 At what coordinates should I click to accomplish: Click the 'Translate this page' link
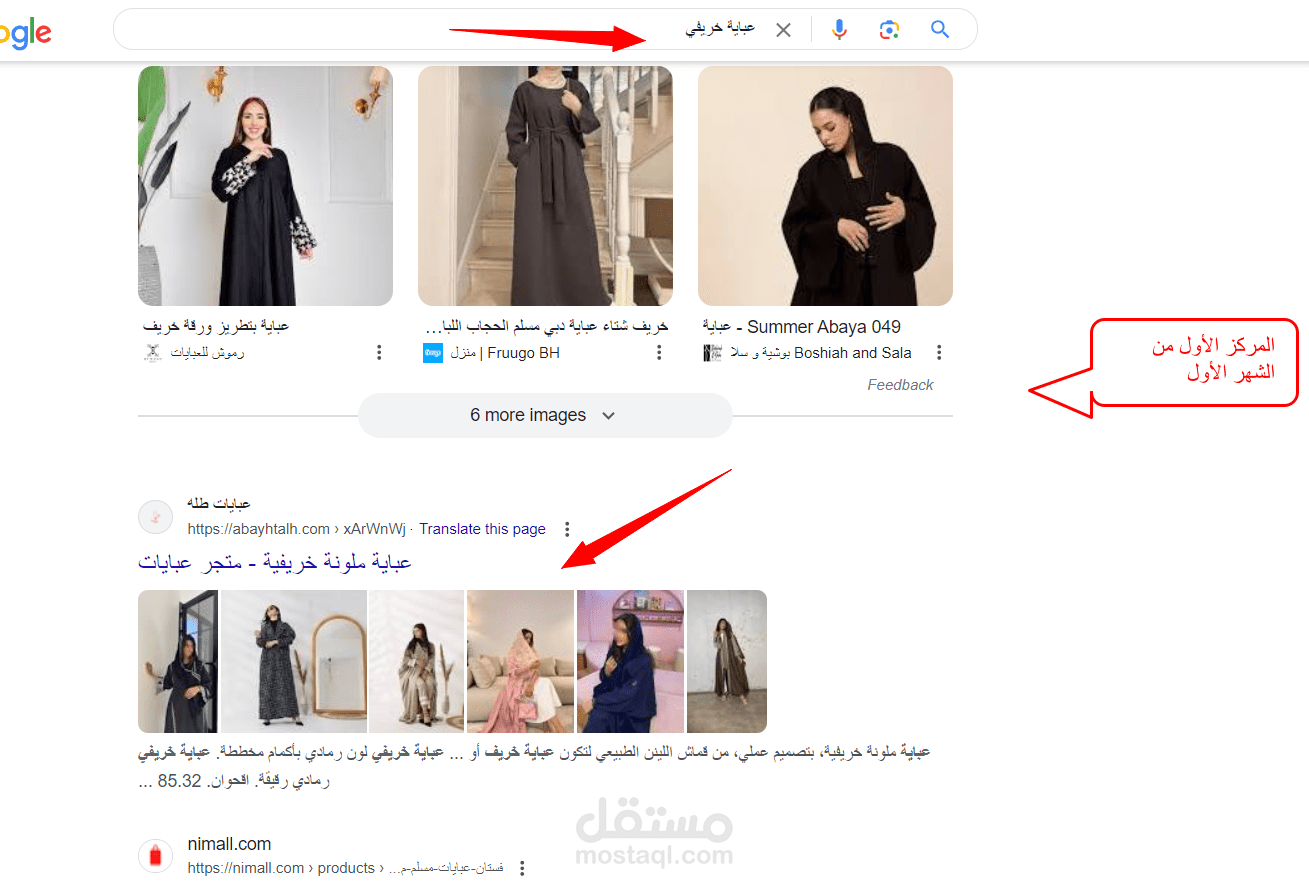pos(482,529)
